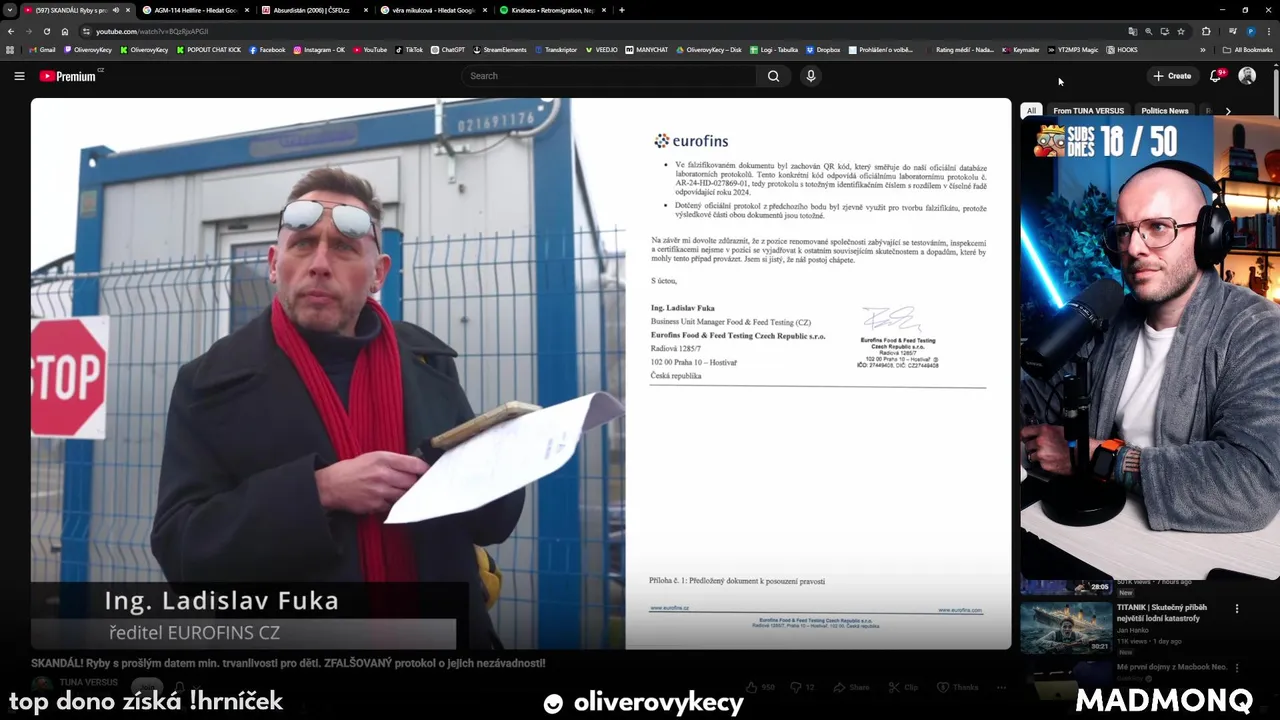Viewport: 1280px width, 720px height.
Task: Switch to věra mikulcová Google tab
Action: click(x=434, y=10)
